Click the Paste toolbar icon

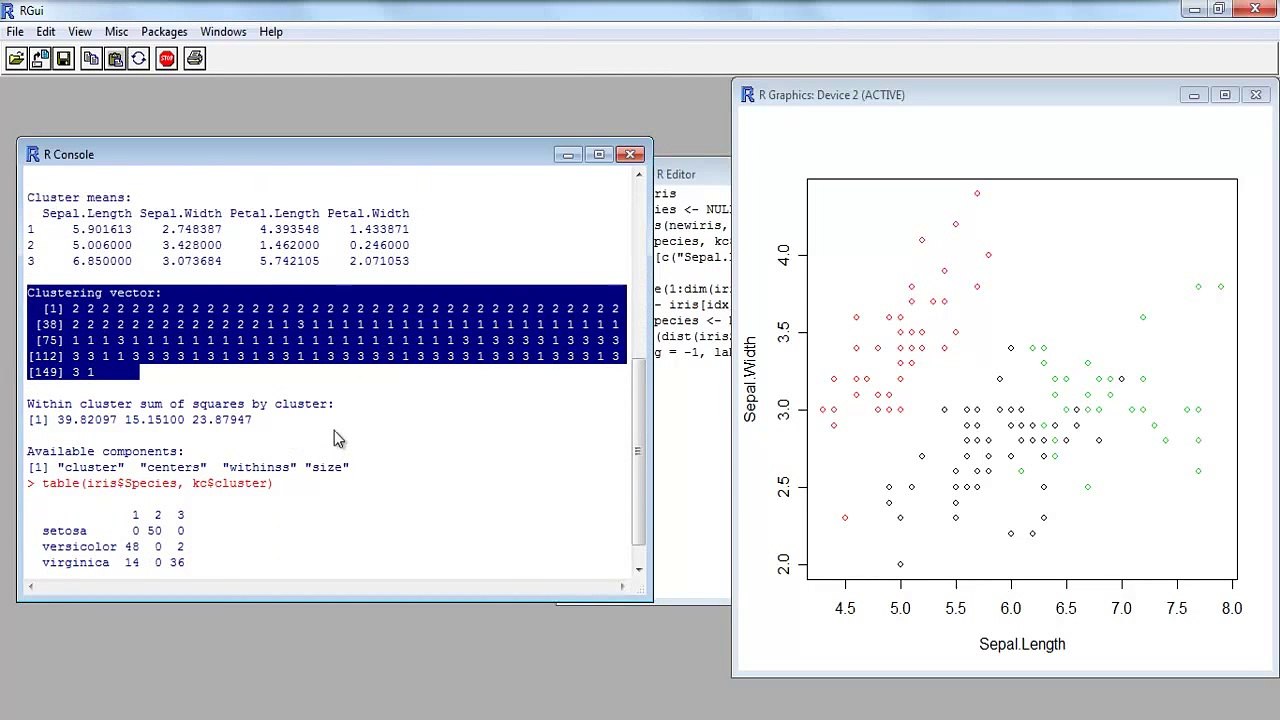click(115, 59)
